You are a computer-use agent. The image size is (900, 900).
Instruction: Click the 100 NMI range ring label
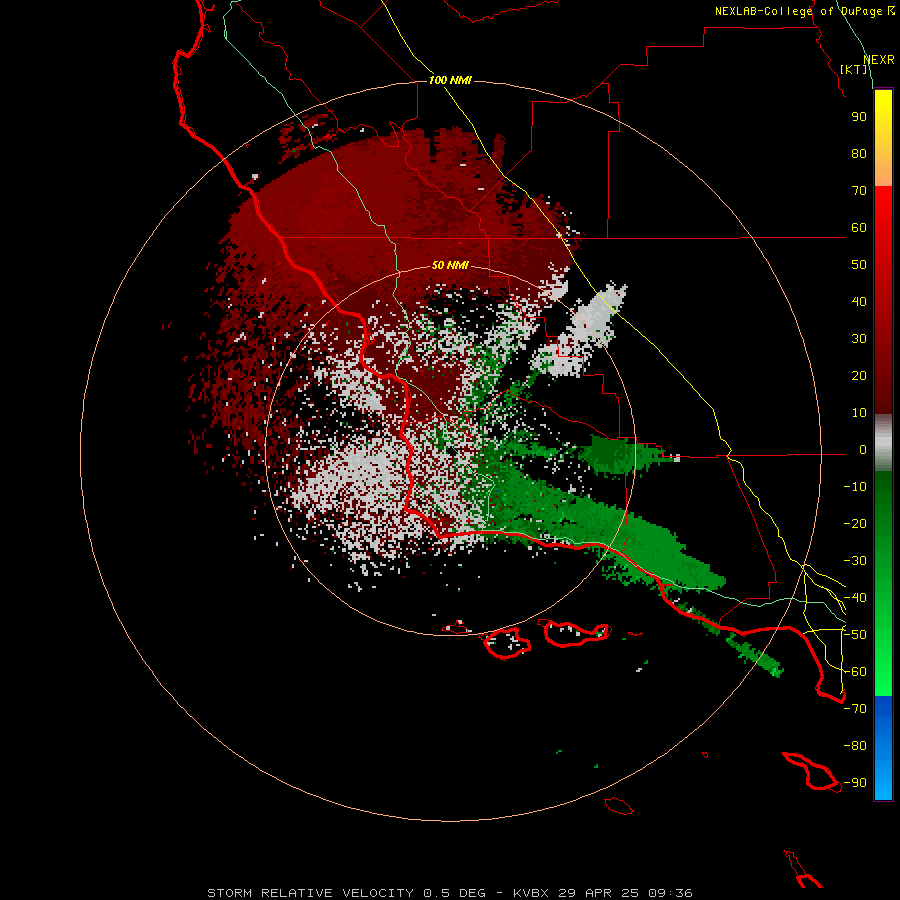pyautogui.click(x=450, y=80)
